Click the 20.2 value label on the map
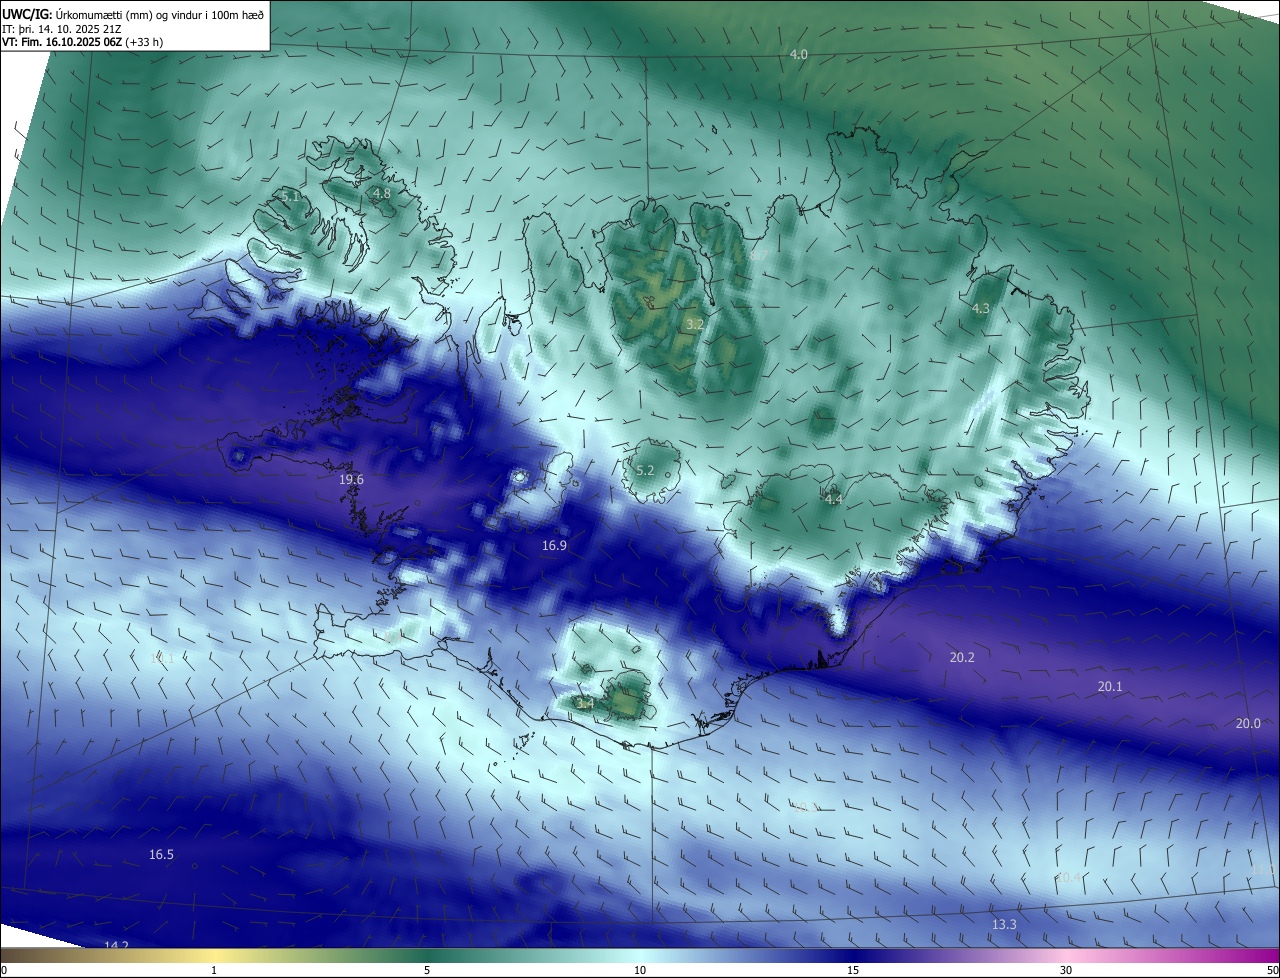 [x=962, y=657]
